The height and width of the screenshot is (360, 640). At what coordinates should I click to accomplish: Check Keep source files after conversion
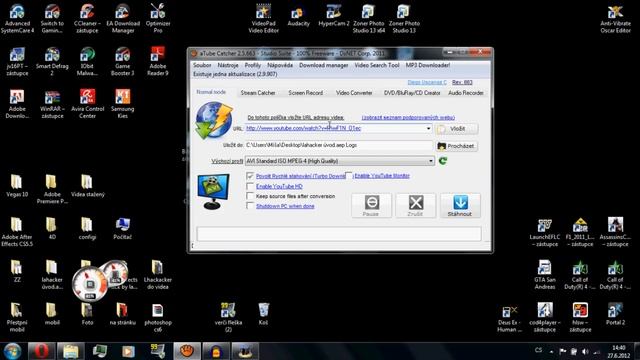tap(250, 196)
